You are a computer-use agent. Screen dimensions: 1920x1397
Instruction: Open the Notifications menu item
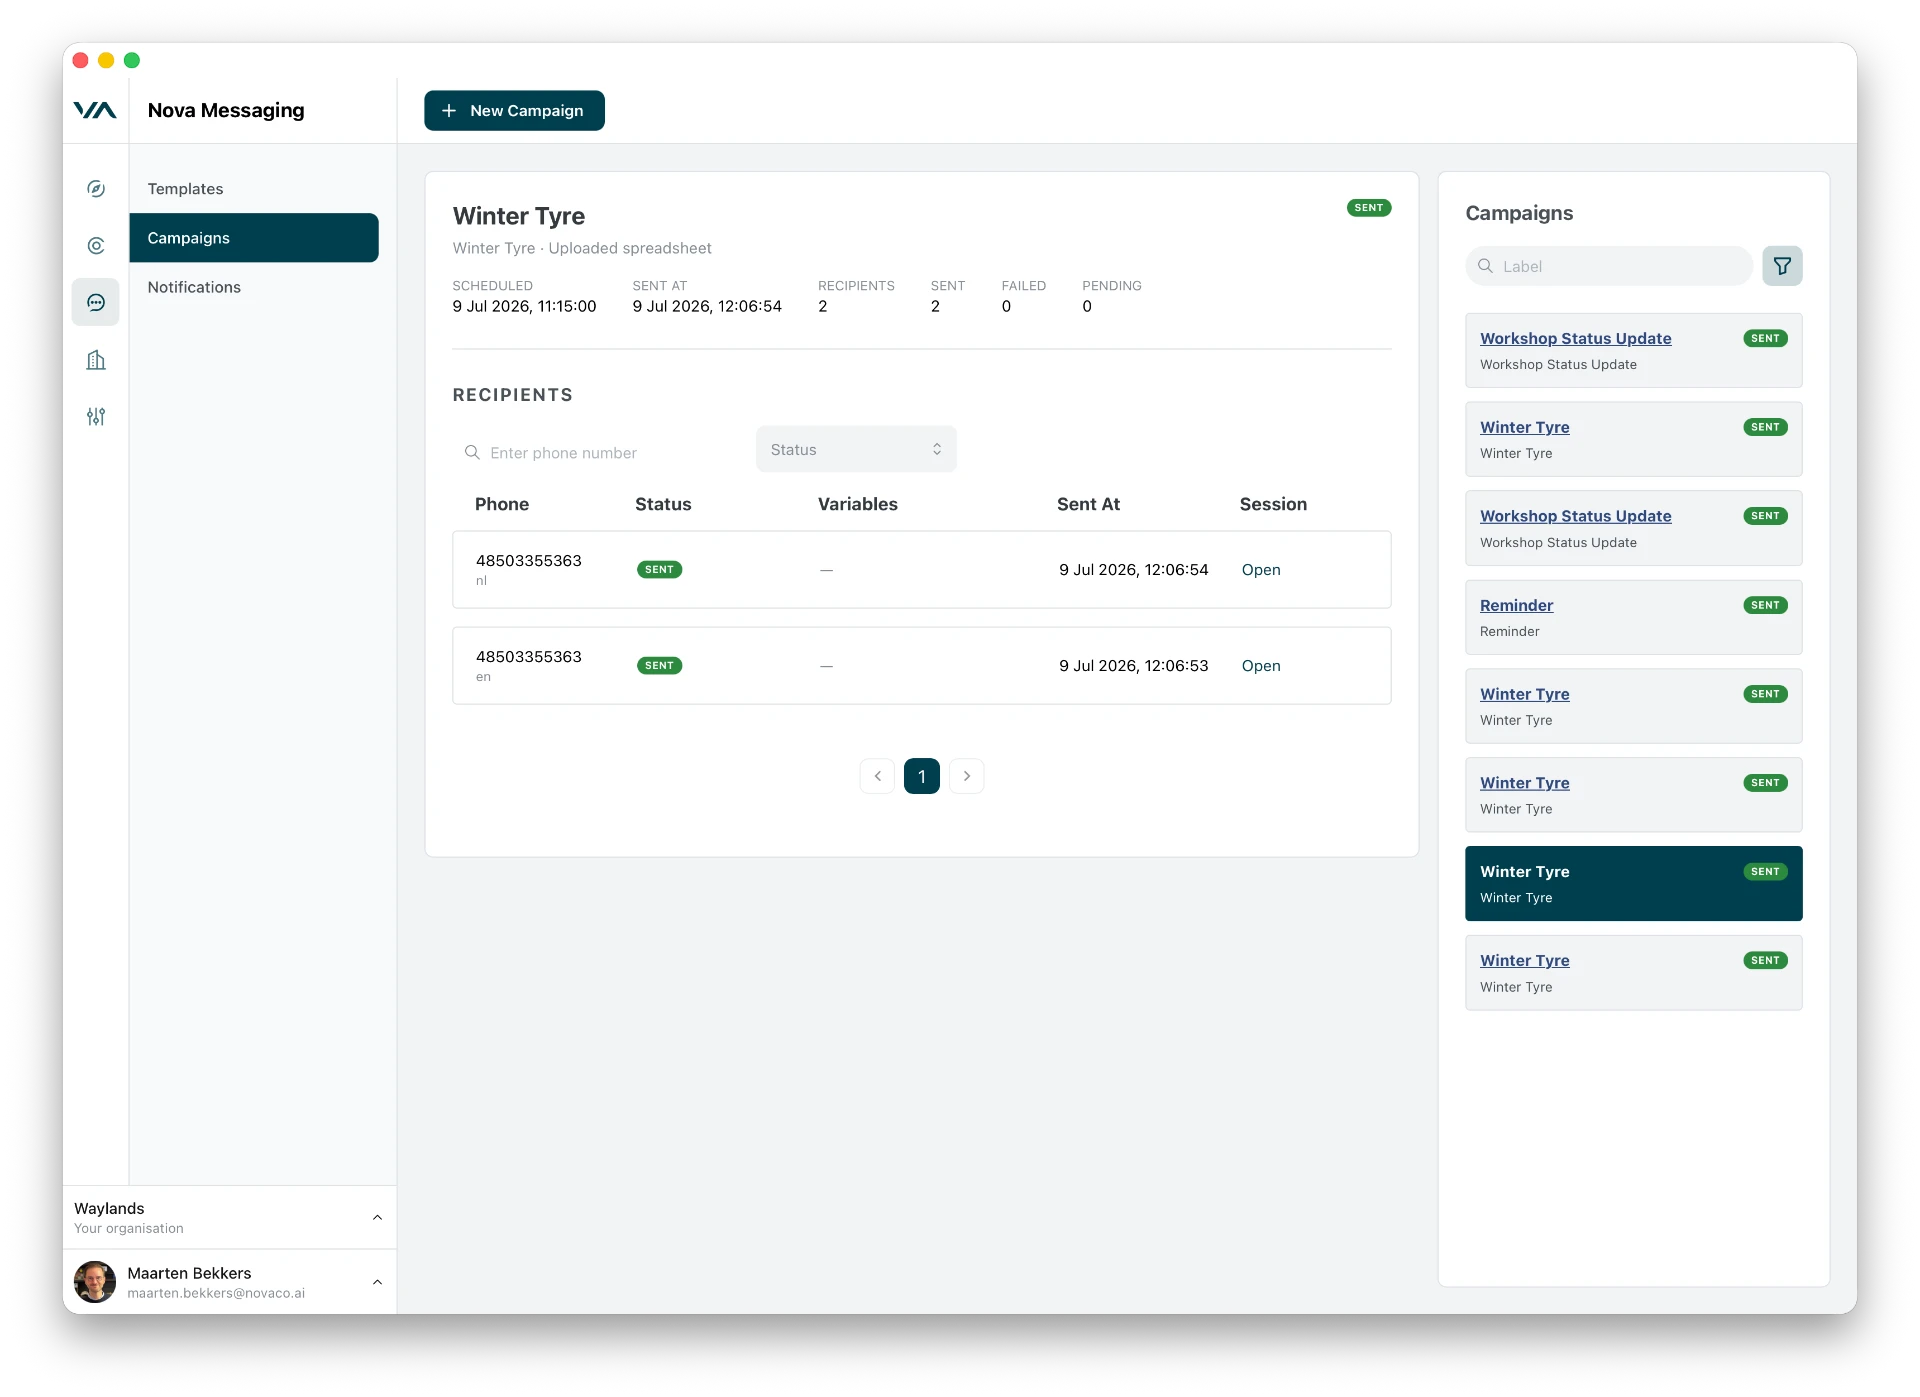[254, 287]
